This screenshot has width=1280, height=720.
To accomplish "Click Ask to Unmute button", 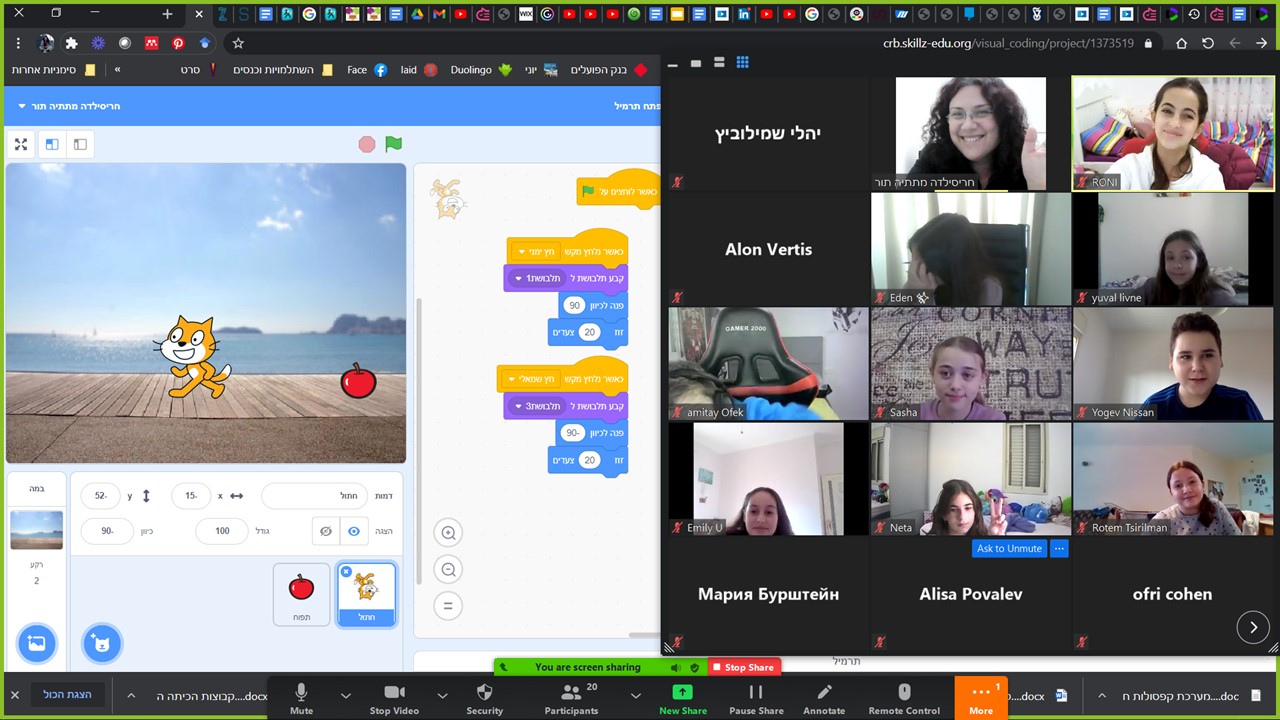I will click(1009, 548).
